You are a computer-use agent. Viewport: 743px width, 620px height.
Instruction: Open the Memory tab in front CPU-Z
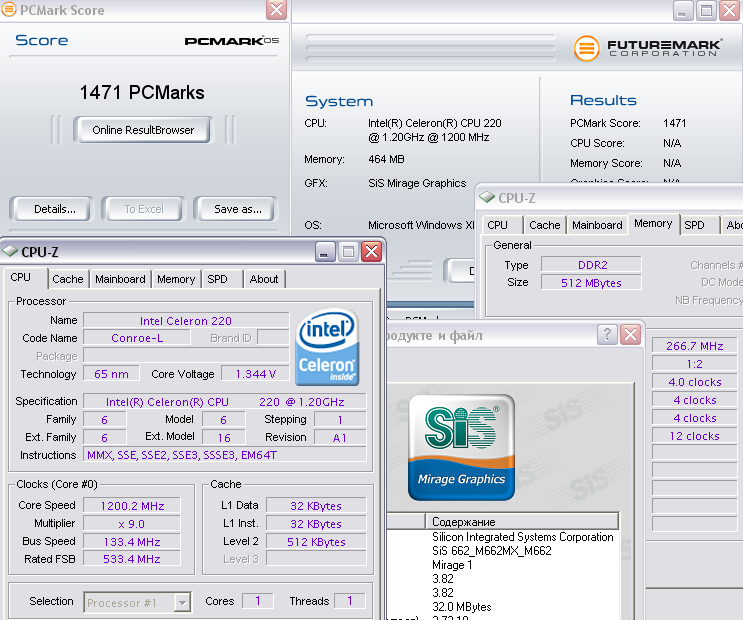[x=176, y=279]
